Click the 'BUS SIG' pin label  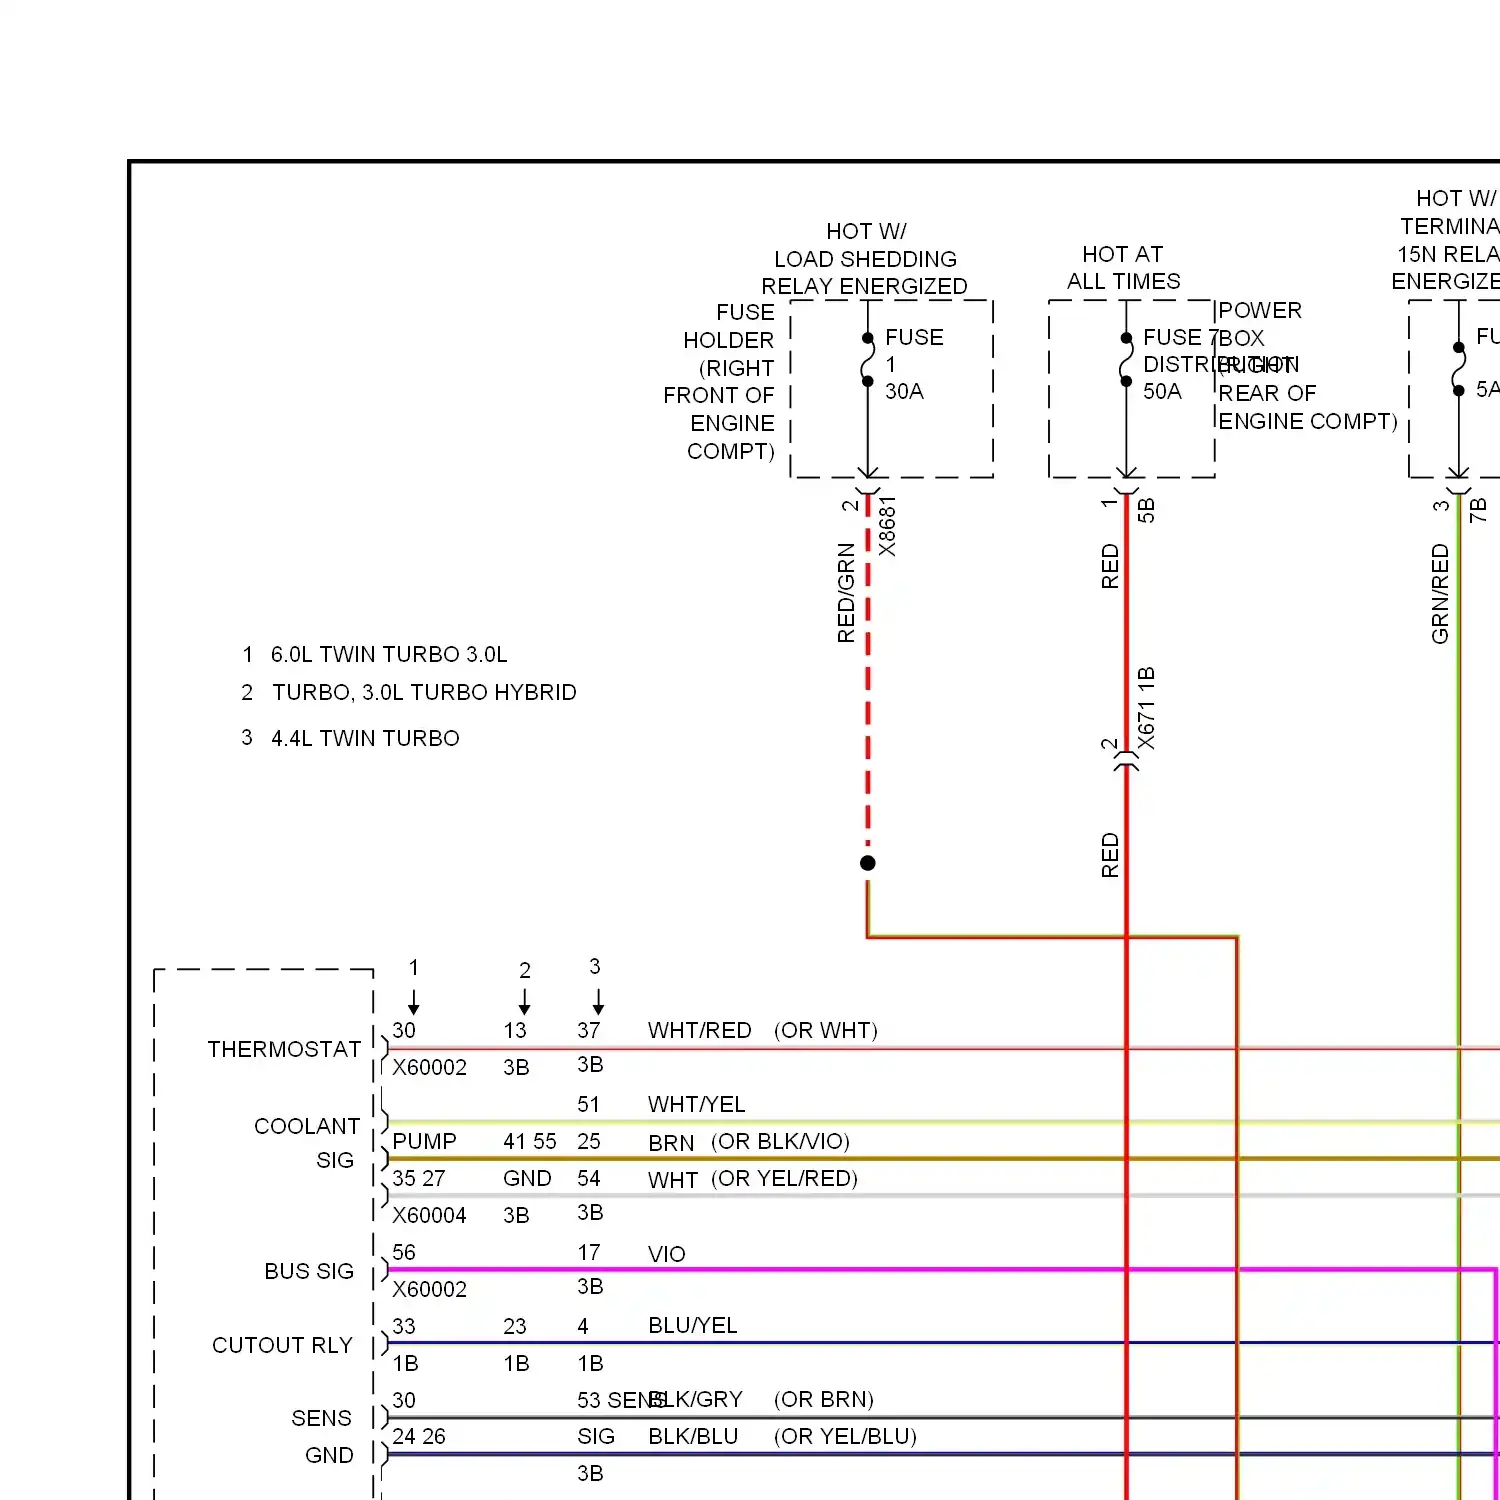point(309,1271)
